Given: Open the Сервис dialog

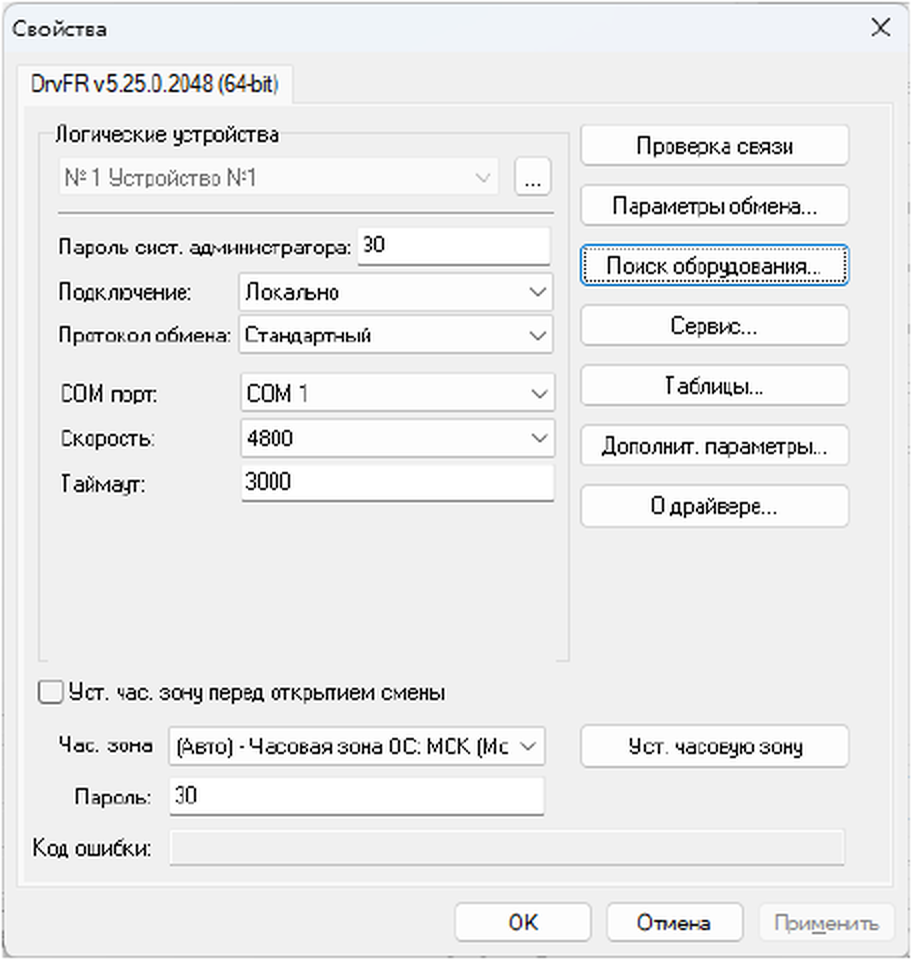Looking at the screenshot, I should (x=714, y=326).
